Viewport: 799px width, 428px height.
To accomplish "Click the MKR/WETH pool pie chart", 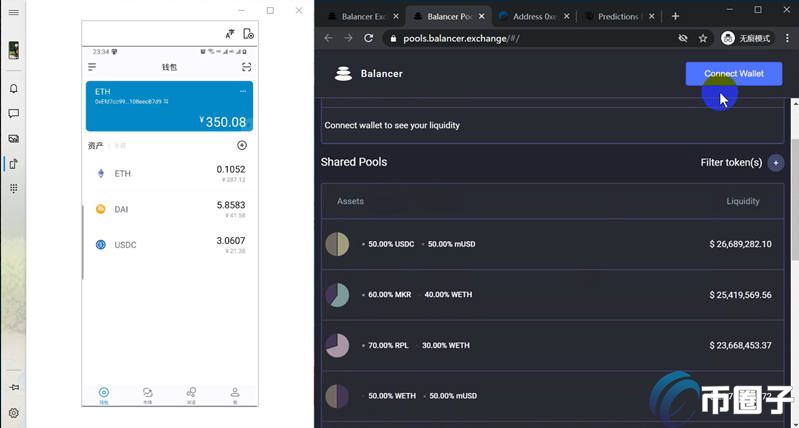I will point(337,295).
